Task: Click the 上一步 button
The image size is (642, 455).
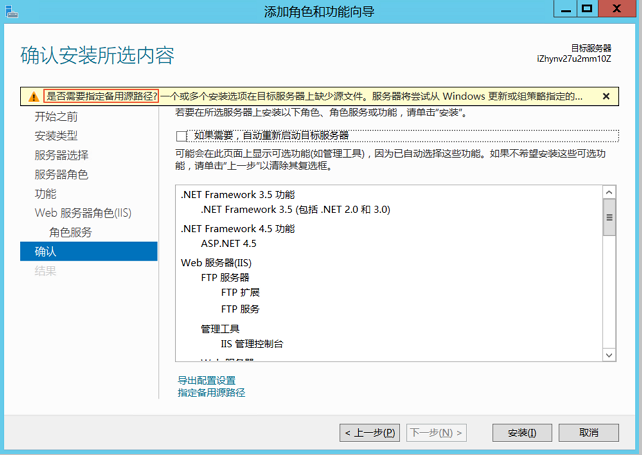Action: 370,433
